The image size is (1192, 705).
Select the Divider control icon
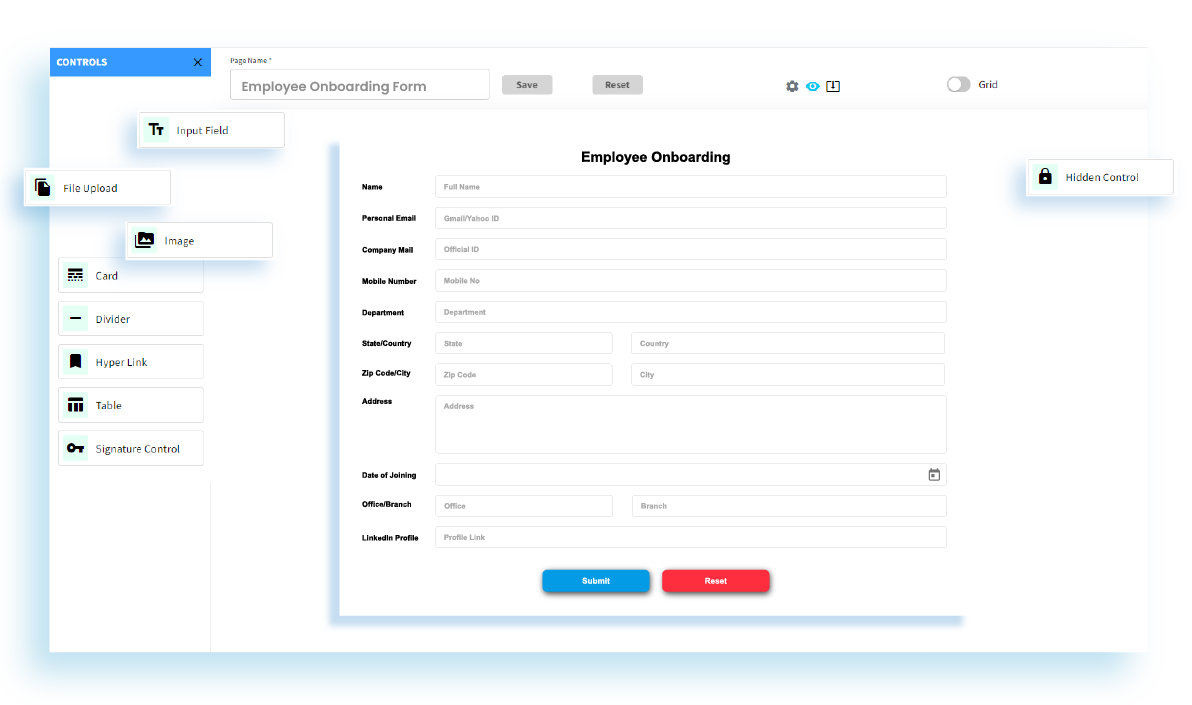pos(75,318)
